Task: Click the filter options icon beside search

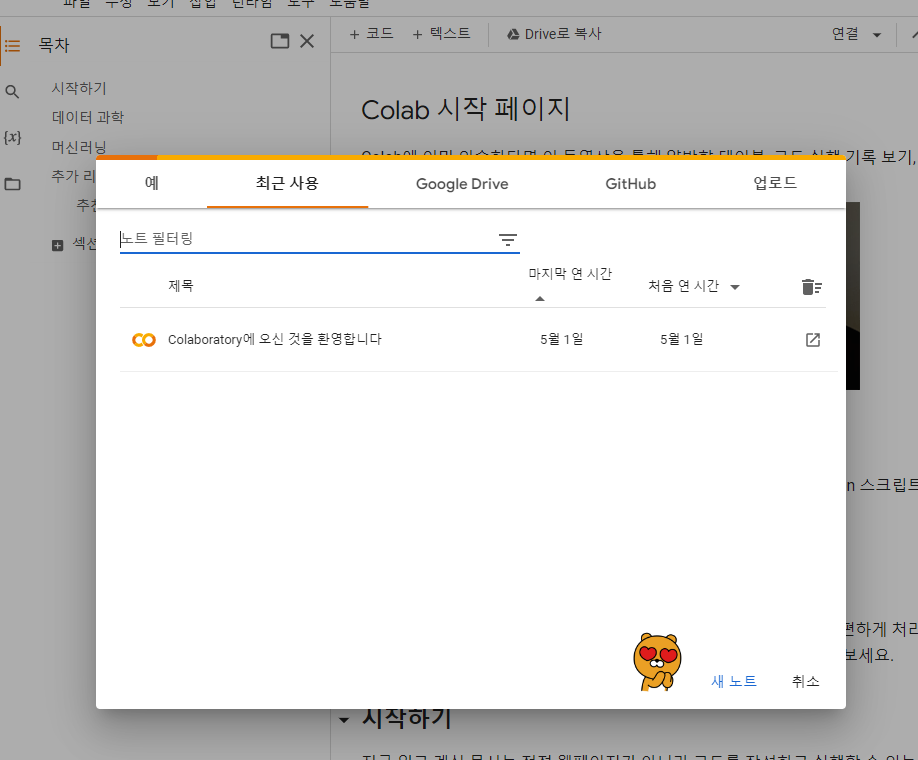Action: (x=508, y=239)
